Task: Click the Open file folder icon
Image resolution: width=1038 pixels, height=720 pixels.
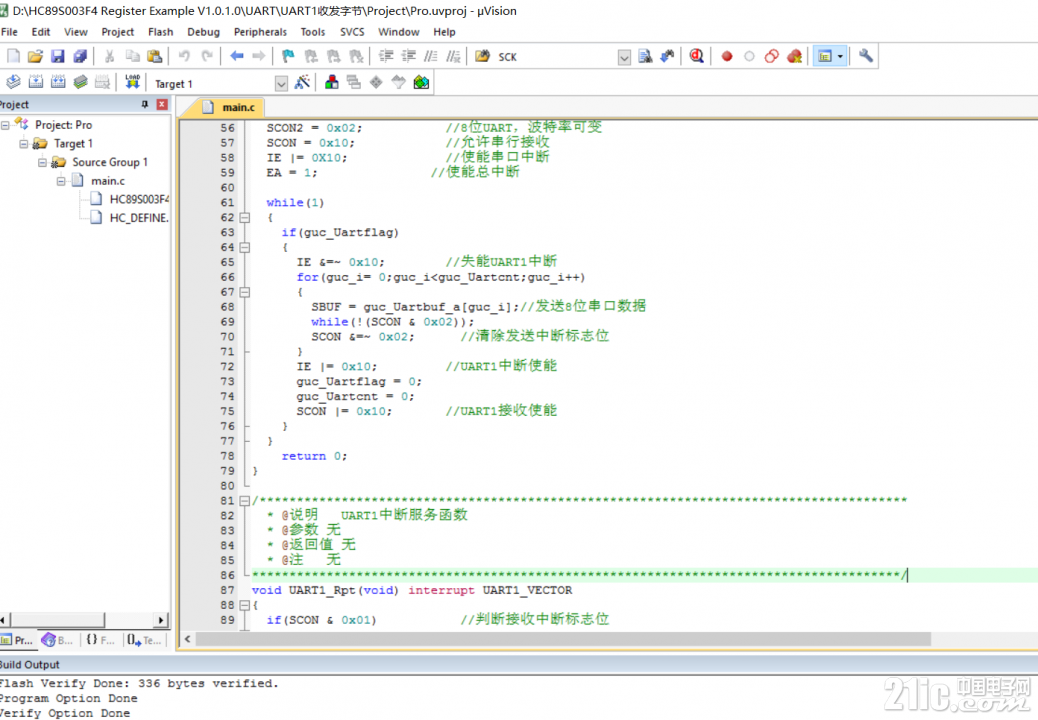Action: (x=35, y=56)
